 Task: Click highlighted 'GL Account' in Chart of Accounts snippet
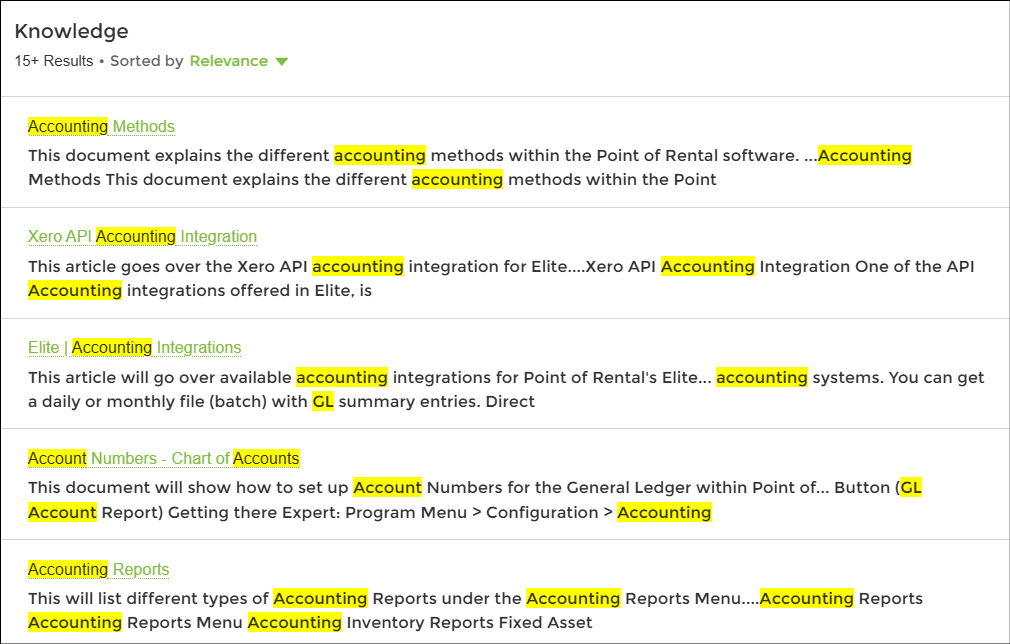62,512
